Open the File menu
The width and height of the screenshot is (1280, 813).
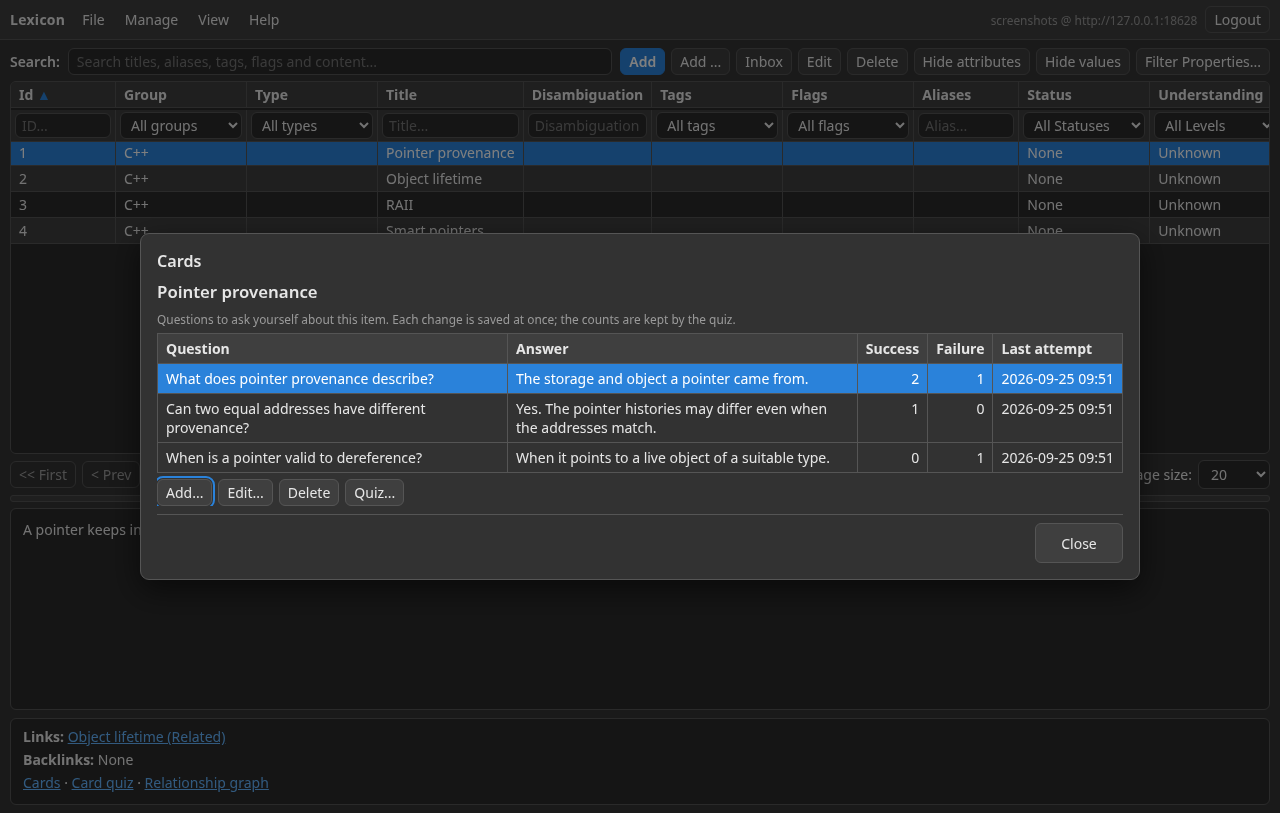pos(93,20)
